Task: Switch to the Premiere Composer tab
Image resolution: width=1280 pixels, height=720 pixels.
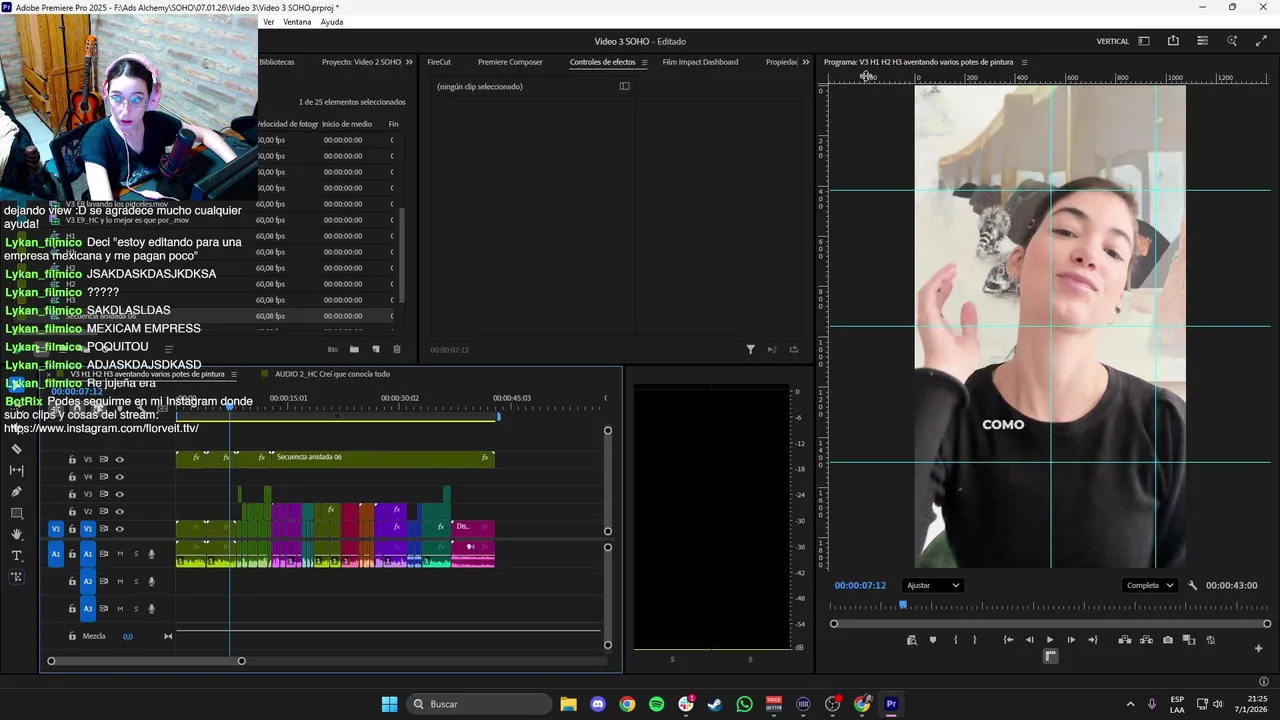Action: [x=510, y=62]
